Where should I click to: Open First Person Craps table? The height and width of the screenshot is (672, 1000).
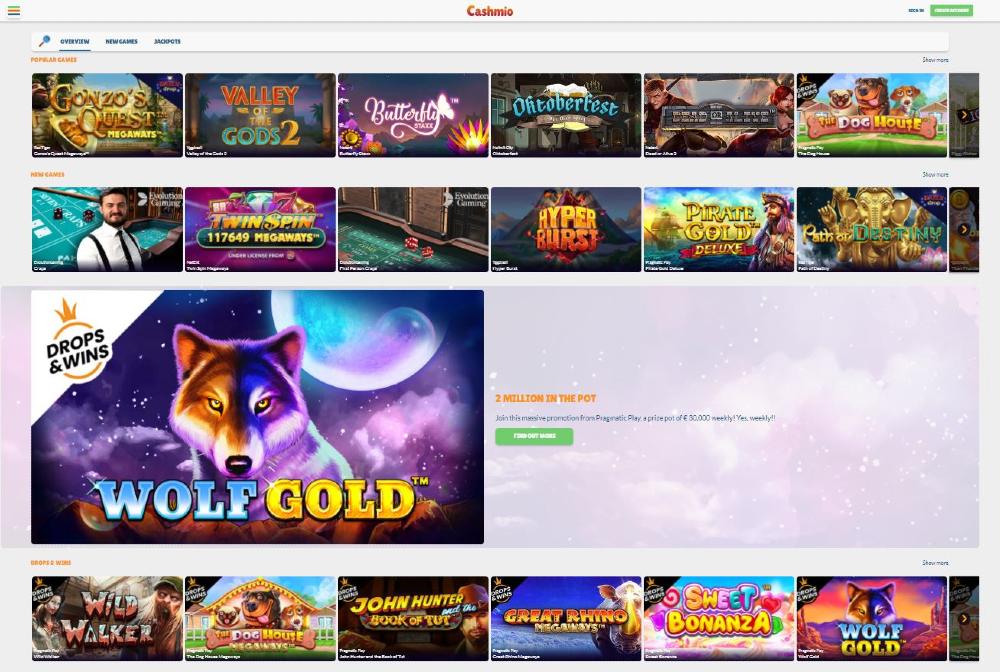[x=413, y=230]
